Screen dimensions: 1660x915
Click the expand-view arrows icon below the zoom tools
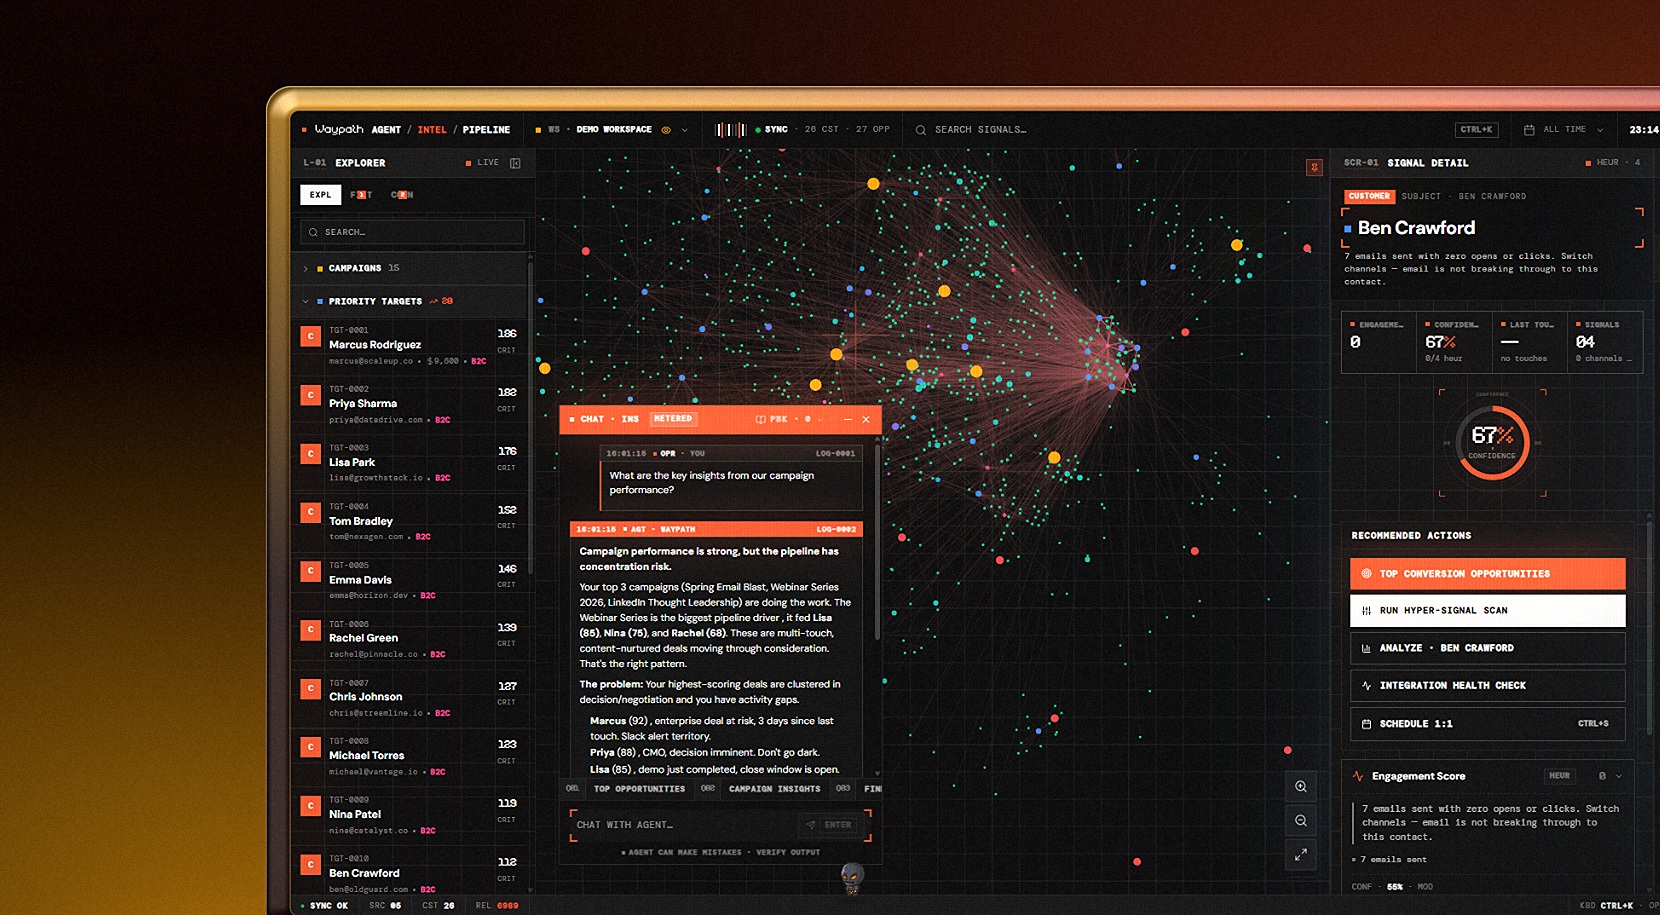click(1301, 856)
